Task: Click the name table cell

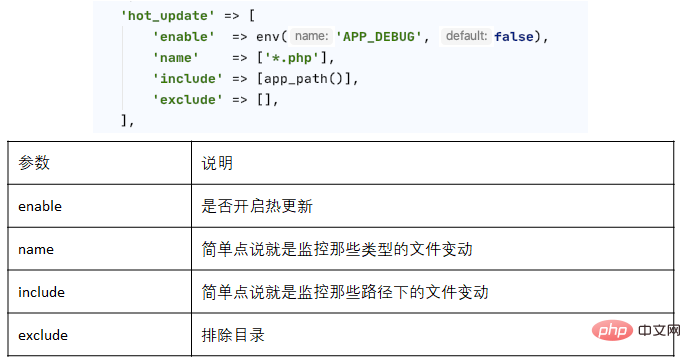Action: (100, 249)
